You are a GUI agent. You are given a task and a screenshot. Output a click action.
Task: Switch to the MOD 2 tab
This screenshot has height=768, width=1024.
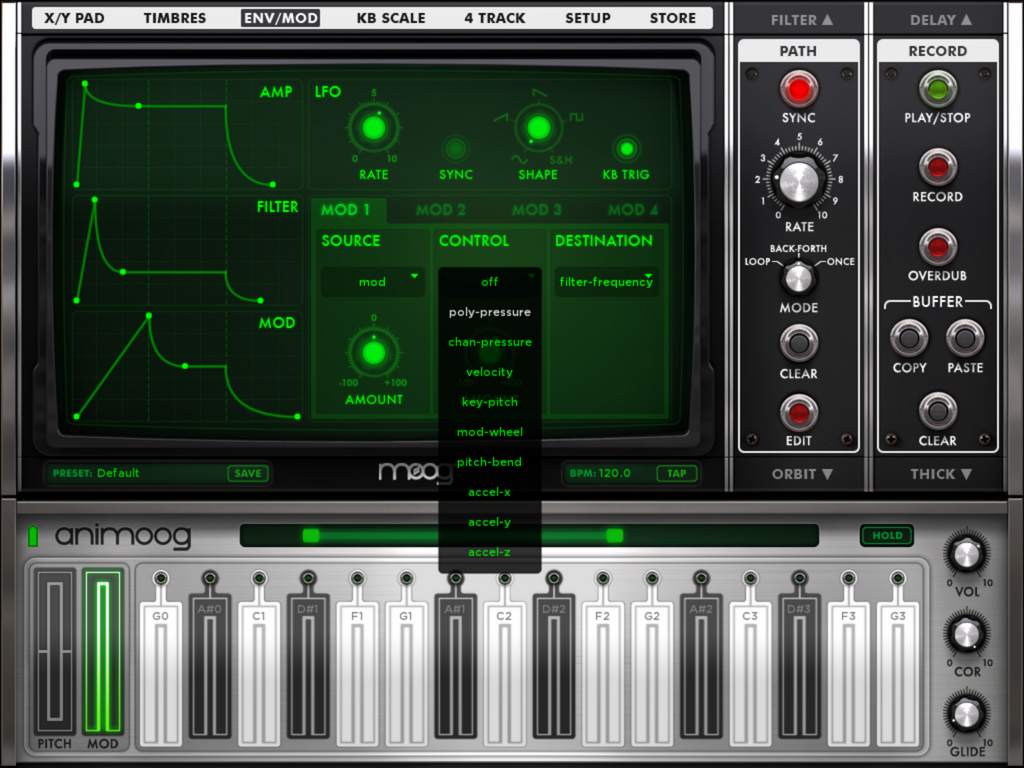pos(441,210)
